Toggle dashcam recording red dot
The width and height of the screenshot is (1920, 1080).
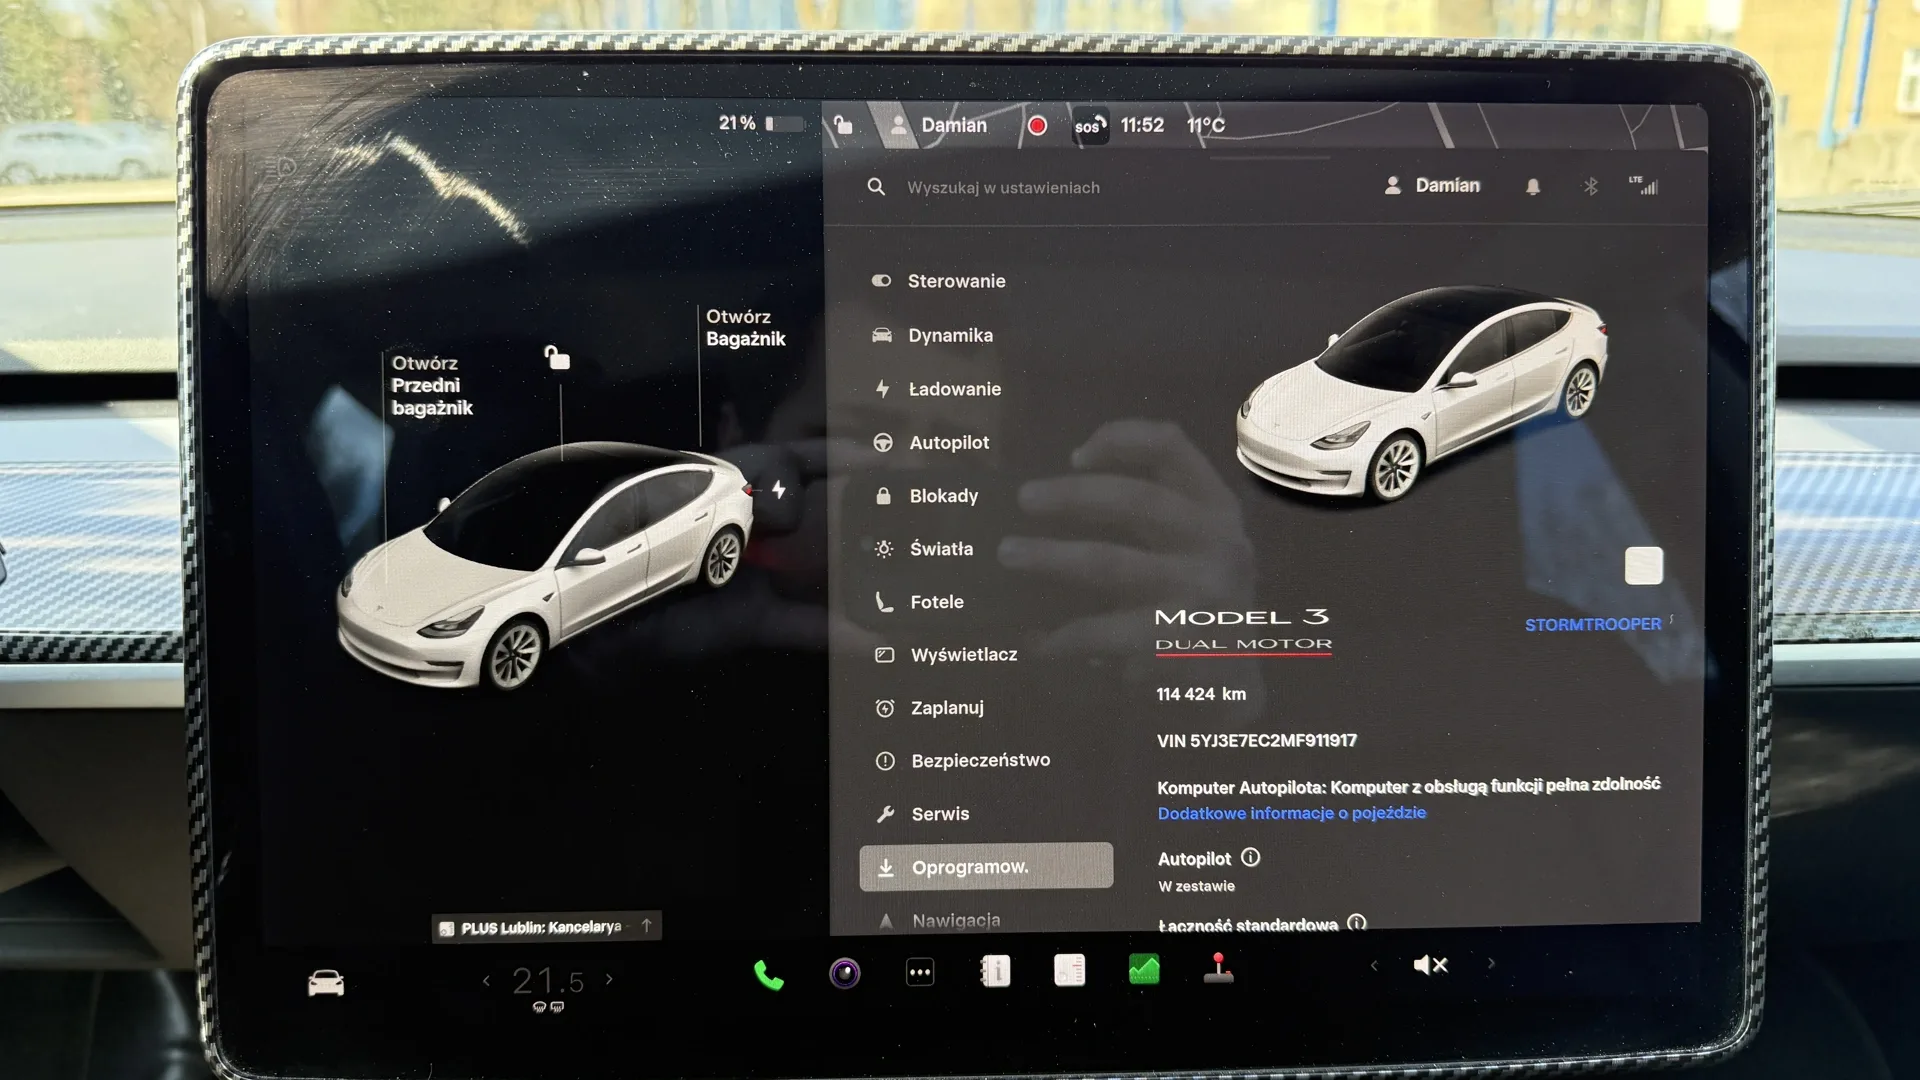point(1037,125)
